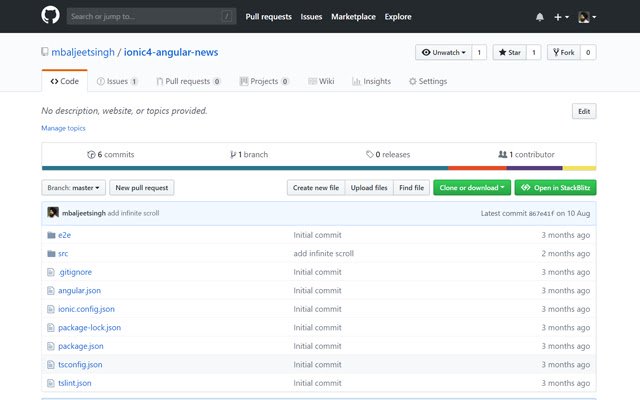Switch to the Settings tab
Image resolution: width=640 pixels, height=400 pixels.
[428, 81]
